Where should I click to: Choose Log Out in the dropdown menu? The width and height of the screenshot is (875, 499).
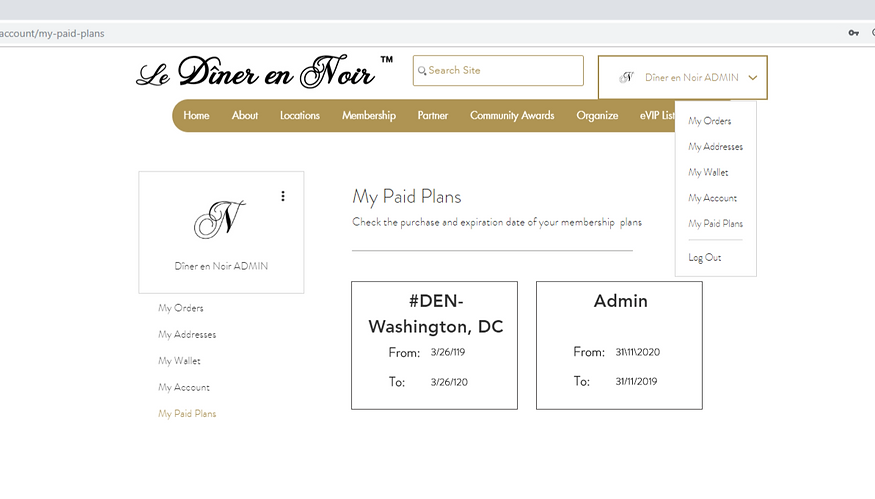(x=705, y=258)
